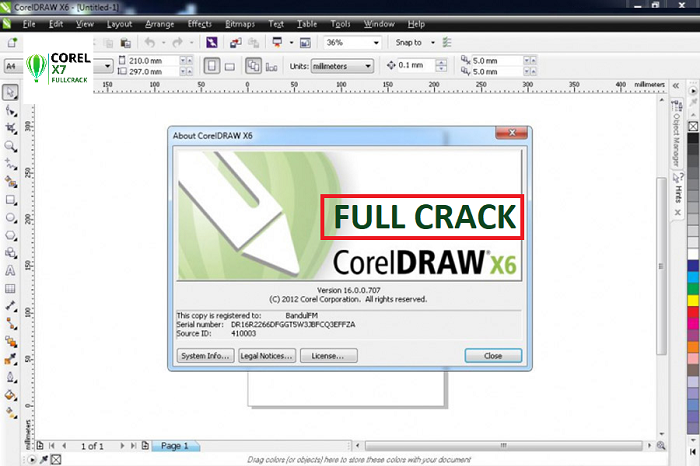Select the Ellipse tool
Screen dimensions: 700x466
pyautogui.click(x=11, y=218)
